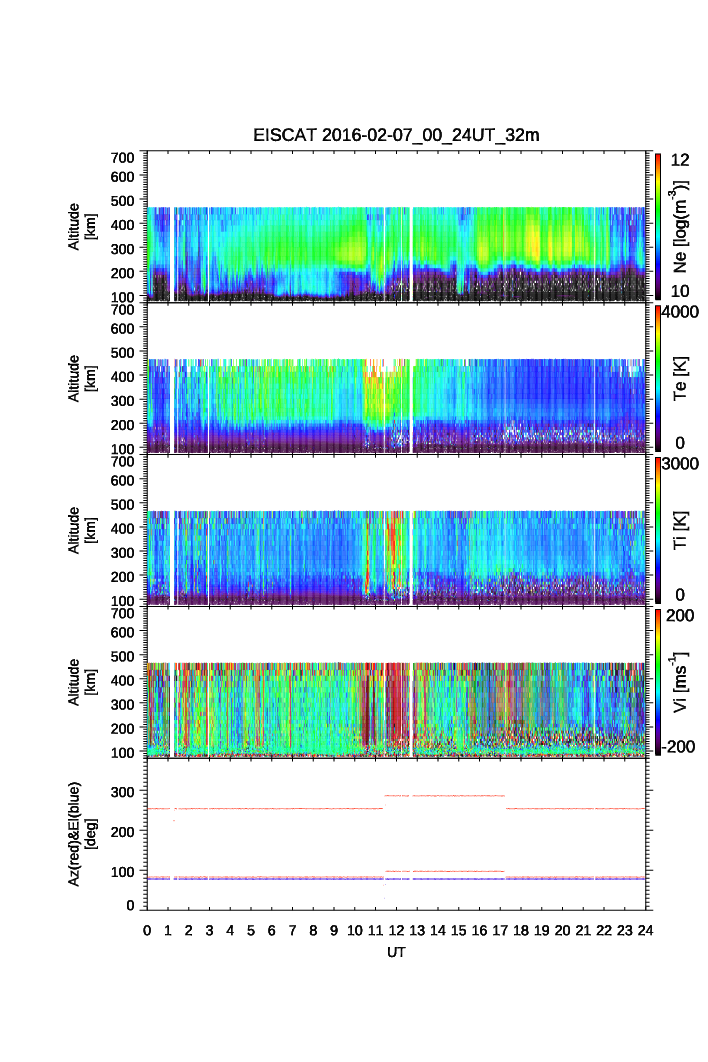This screenshot has height=1062, width=708.
Task: Click the Ne [log(m-3)] colorbar label
Action: click(680, 226)
